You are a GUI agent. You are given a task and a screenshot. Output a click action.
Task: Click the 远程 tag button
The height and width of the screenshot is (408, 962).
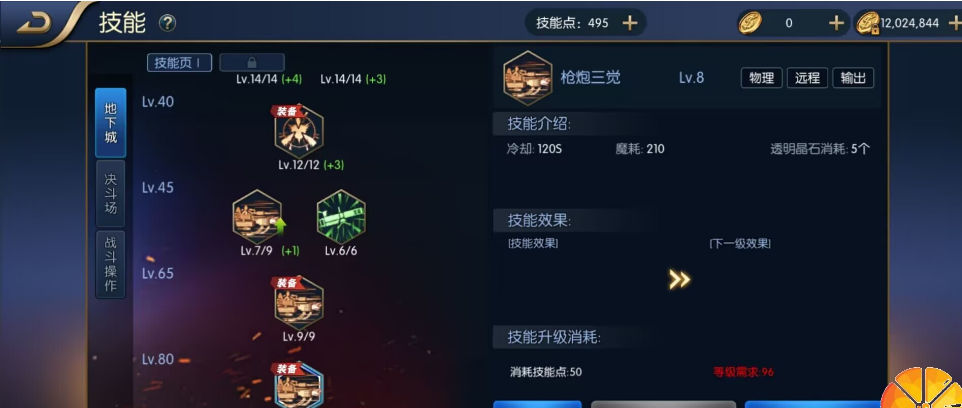coord(807,78)
